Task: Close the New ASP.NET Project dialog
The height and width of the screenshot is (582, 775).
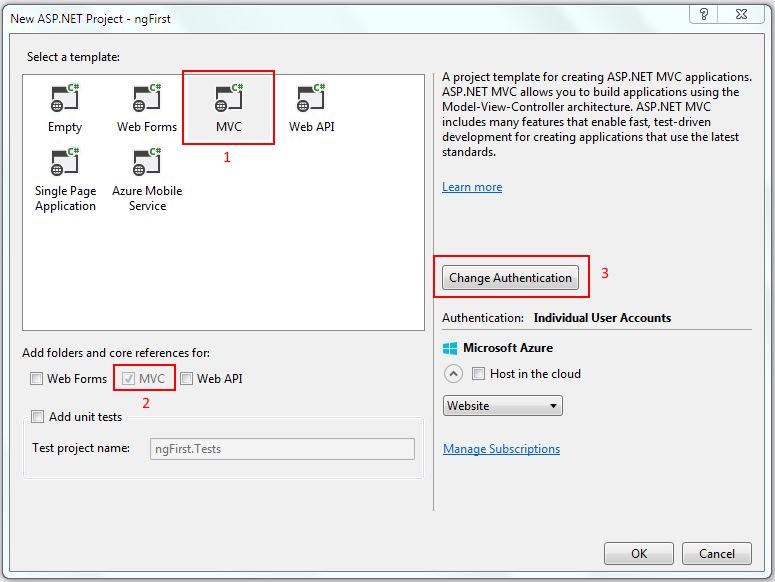Action: click(741, 14)
